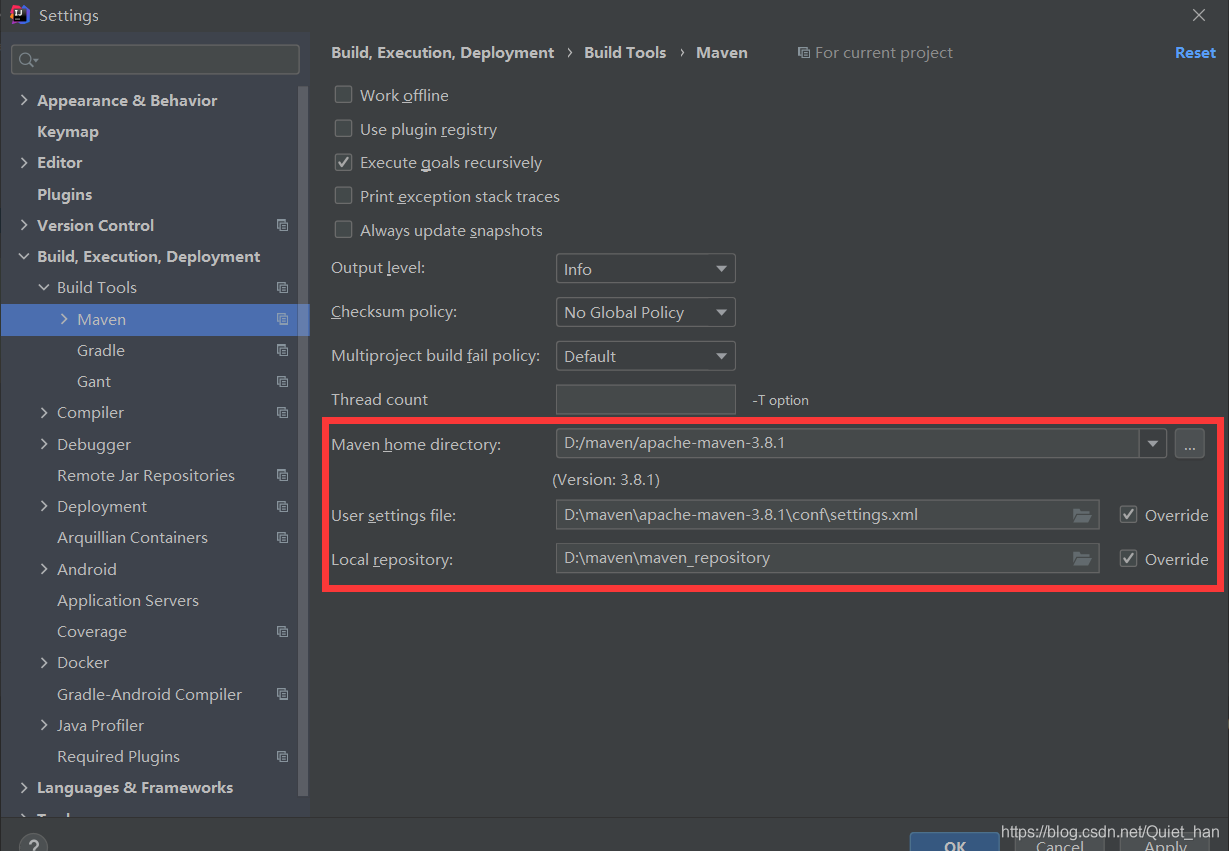Expand the Editor settings node
1229x851 pixels.
(24, 162)
